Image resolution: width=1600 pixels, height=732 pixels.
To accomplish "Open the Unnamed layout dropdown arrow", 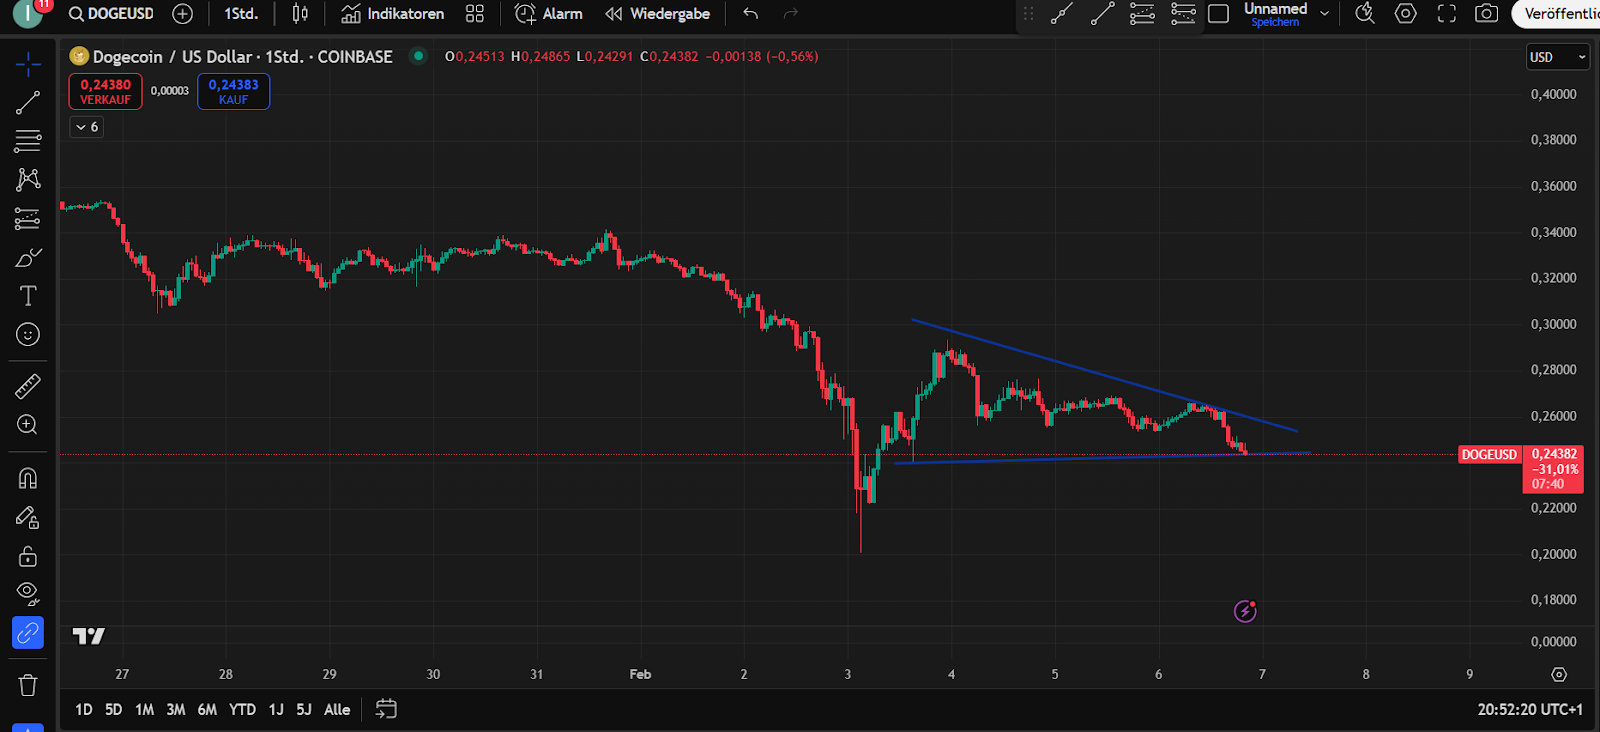I will coord(1325,14).
